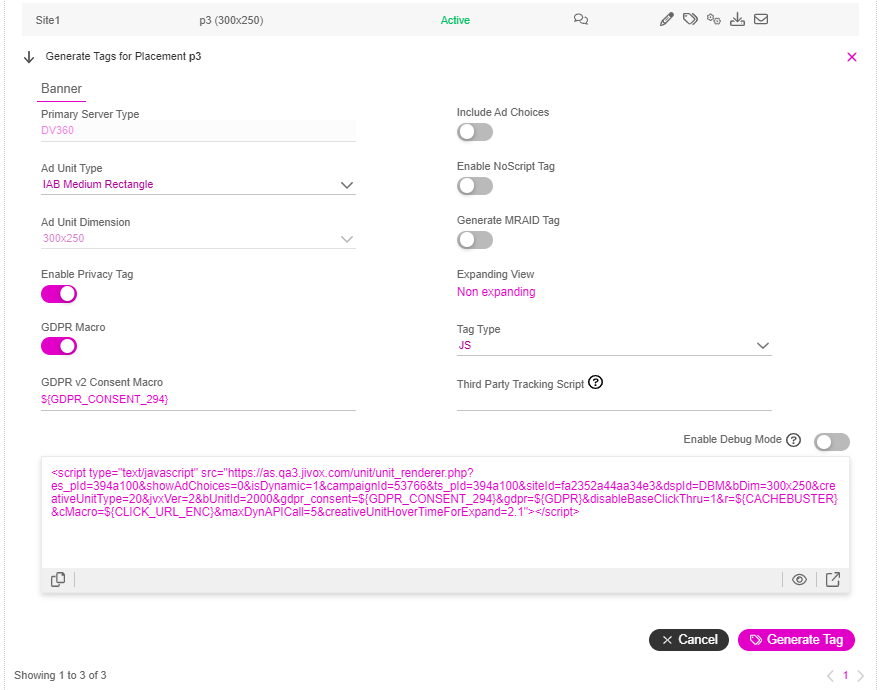Open comments for placement p3
Viewport: 881px width, 690px height.
(580, 20)
